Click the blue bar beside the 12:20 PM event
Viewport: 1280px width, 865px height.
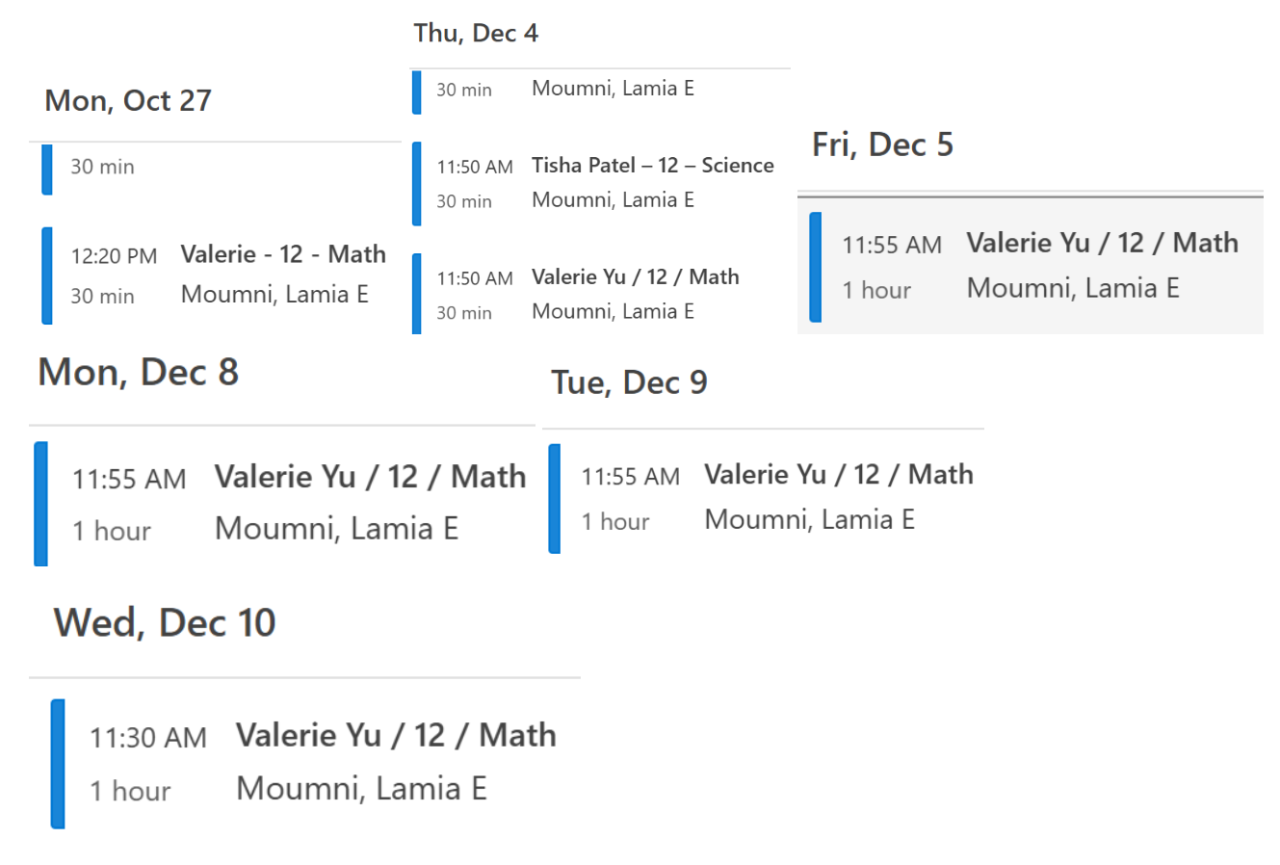pos(47,275)
